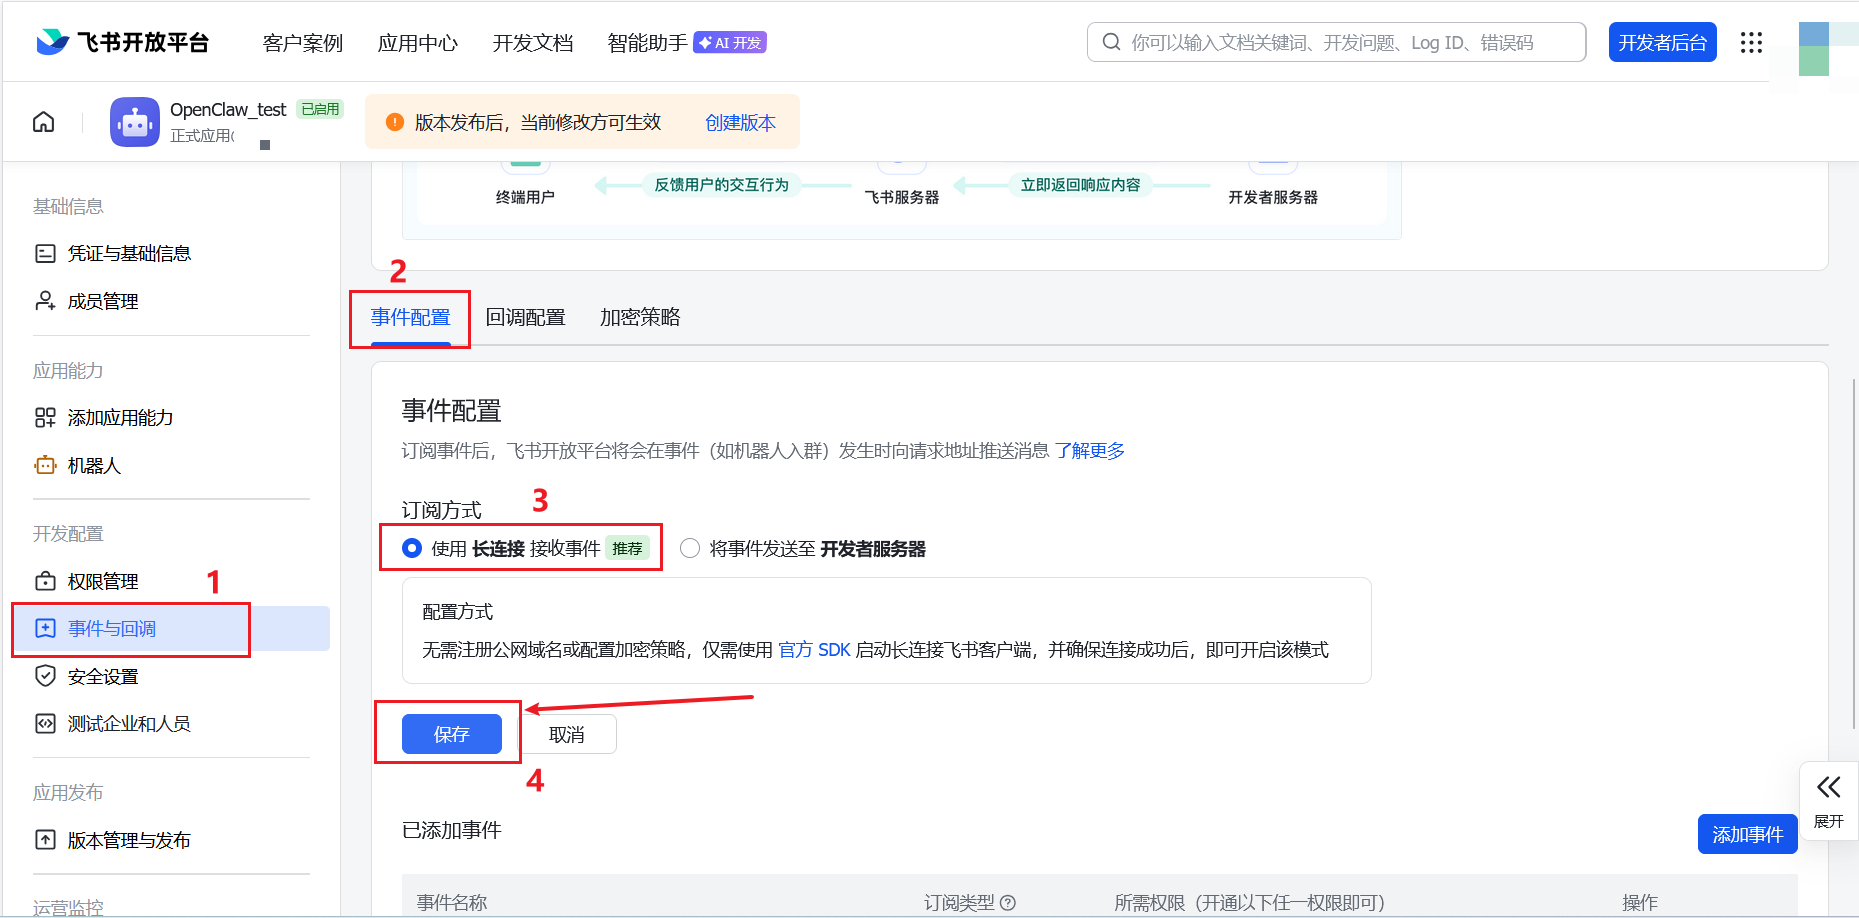Viewport: 1859px width, 918px height.
Task: Click the 开发者后台 button
Action: 1662,42
